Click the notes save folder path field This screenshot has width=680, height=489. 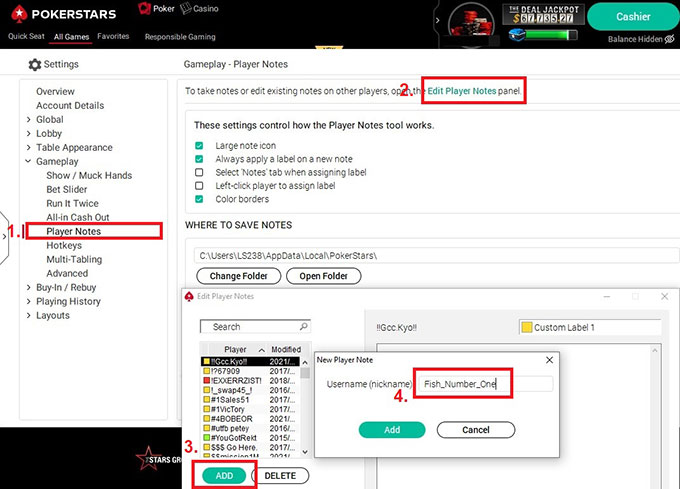coord(436,256)
